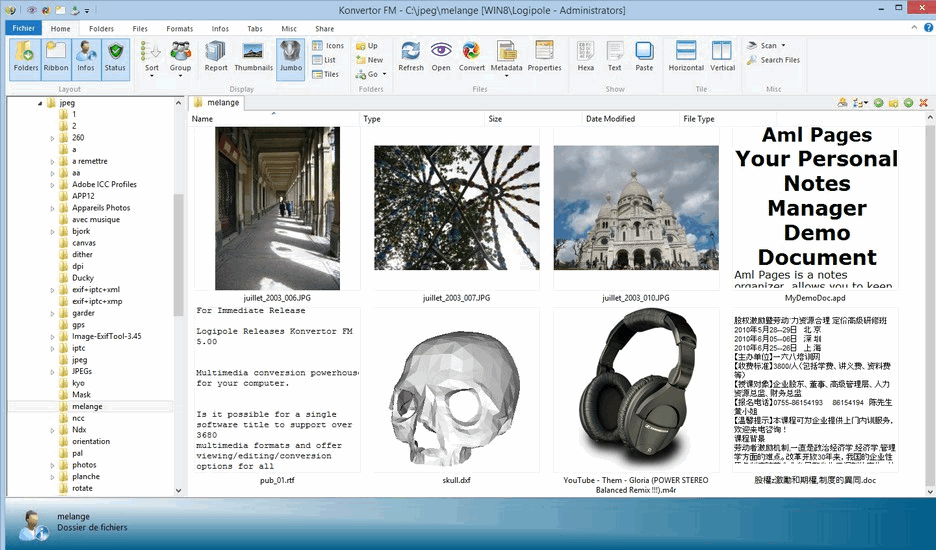This screenshot has width=936, height=550.
Task: Switch to the Misc ribbon tab
Action: click(289, 29)
